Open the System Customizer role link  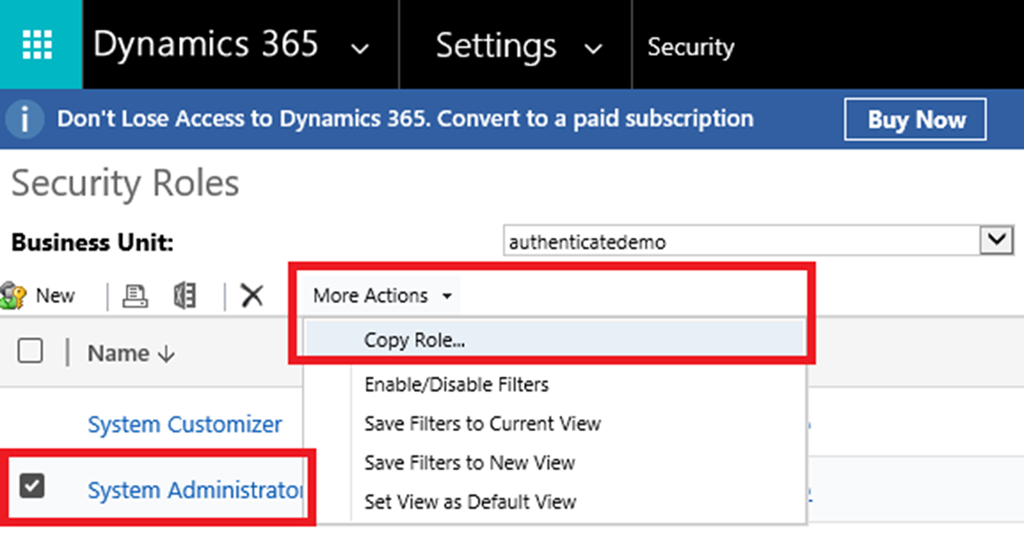(x=185, y=424)
